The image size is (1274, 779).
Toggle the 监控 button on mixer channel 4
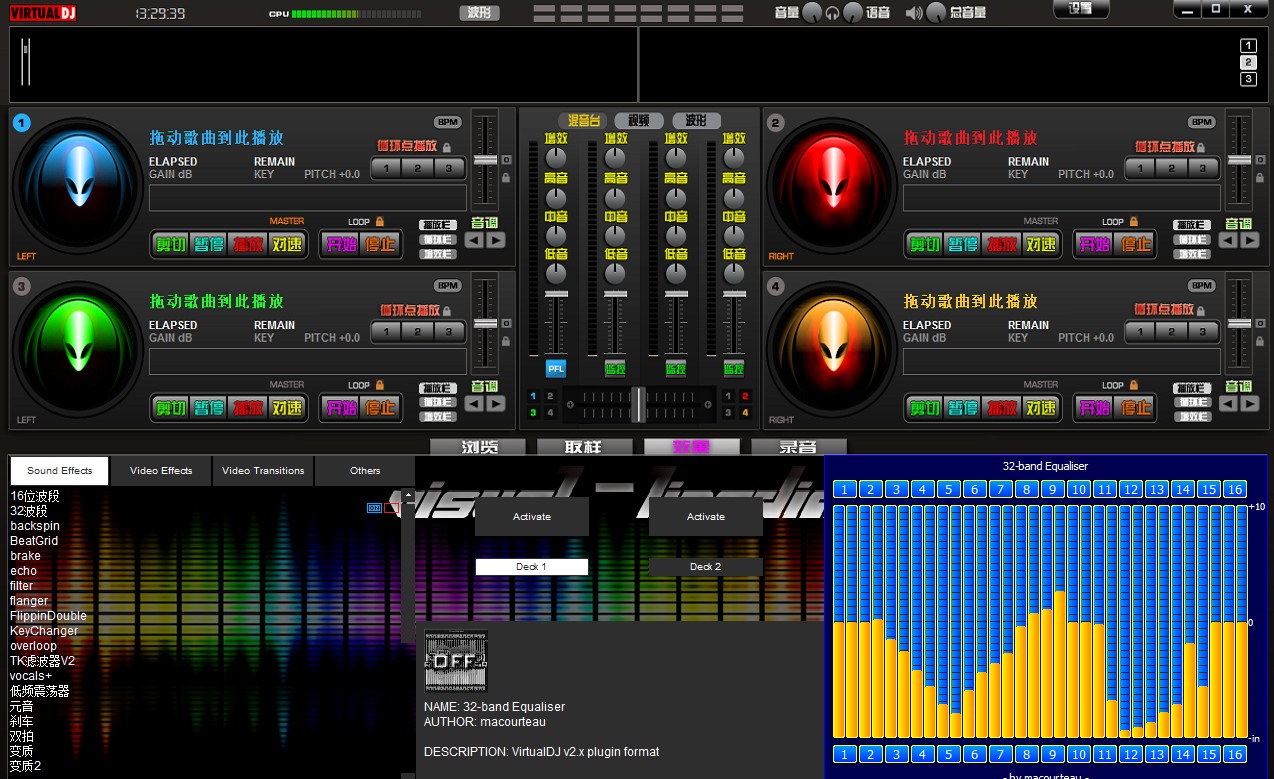tap(734, 368)
